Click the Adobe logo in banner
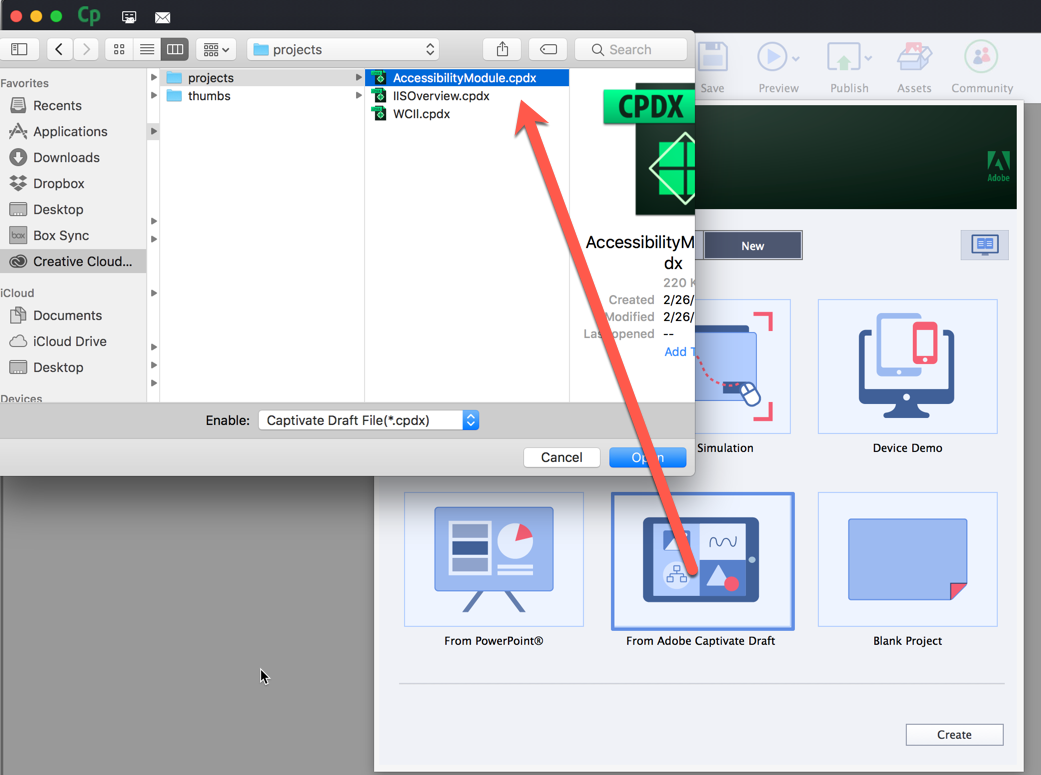This screenshot has height=775, width=1041. (998, 165)
